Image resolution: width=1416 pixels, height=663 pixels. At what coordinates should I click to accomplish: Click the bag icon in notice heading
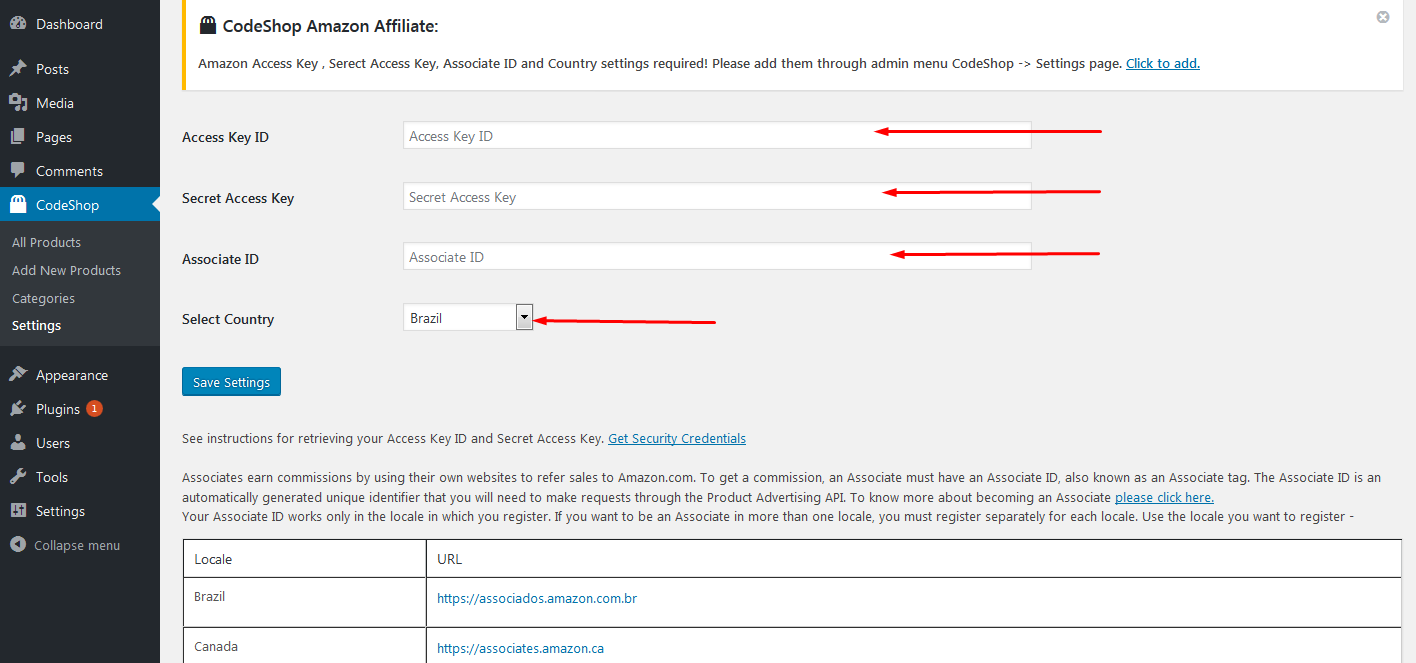tap(207, 26)
